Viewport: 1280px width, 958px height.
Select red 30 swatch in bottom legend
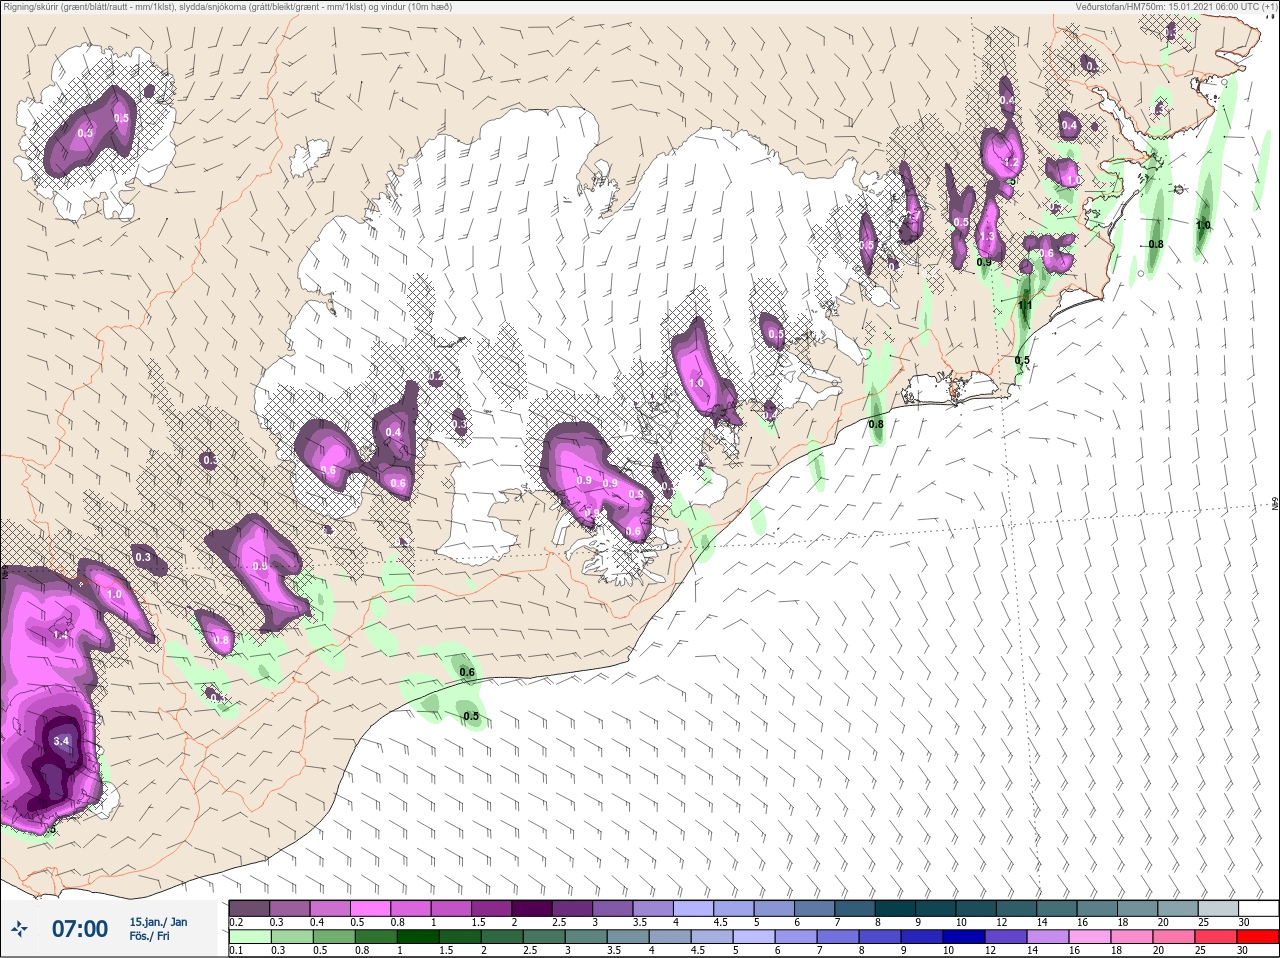tap(1258, 937)
